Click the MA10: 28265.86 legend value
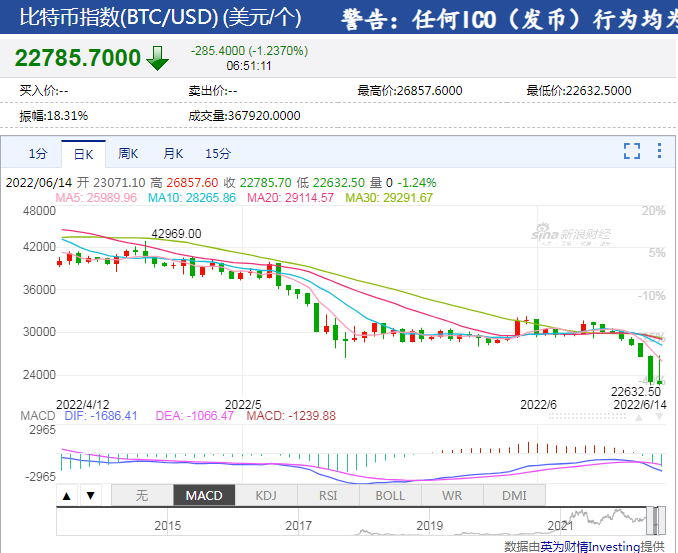 pyautogui.click(x=192, y=198)
